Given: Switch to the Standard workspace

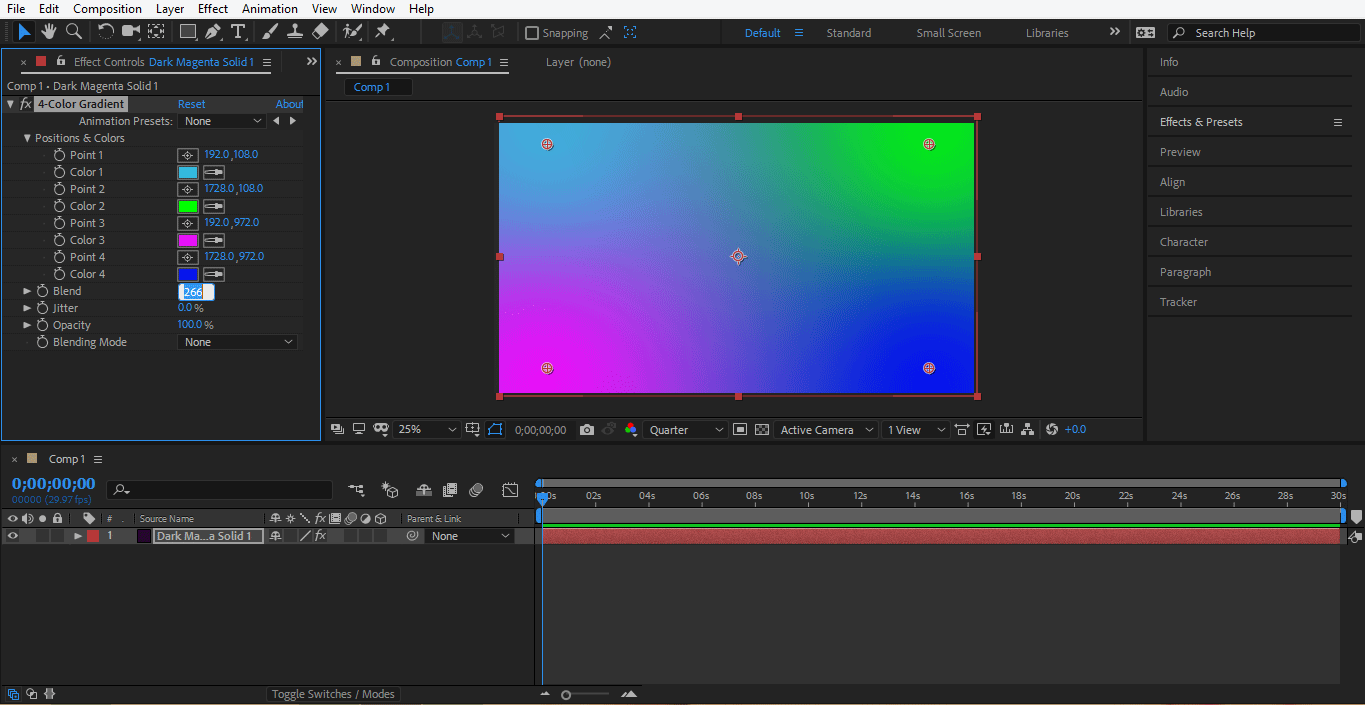Looking at the screenshot, I should point(848,33).
